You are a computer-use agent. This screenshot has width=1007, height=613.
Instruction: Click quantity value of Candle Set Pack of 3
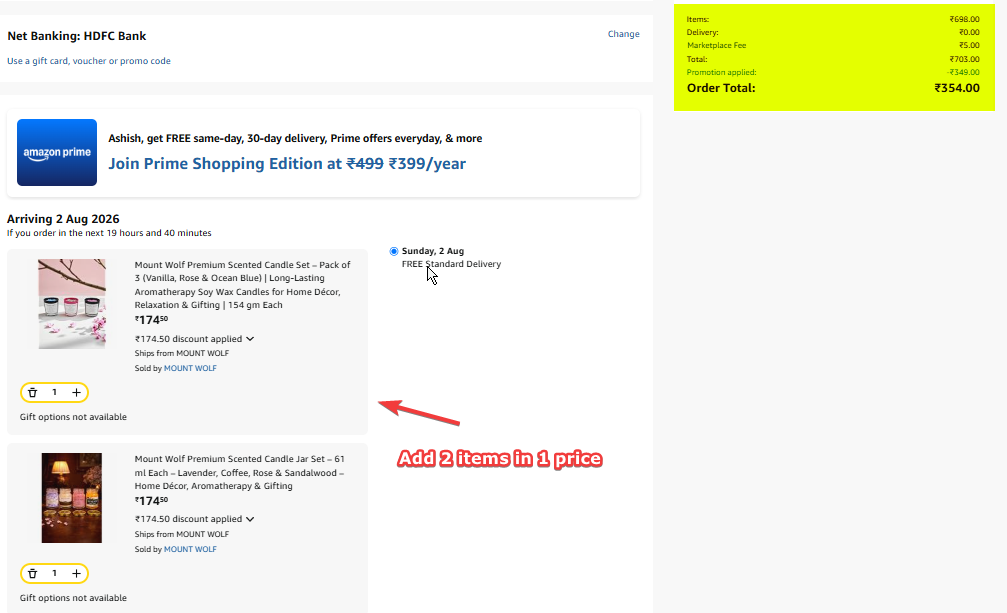click(x=55, y=392)
